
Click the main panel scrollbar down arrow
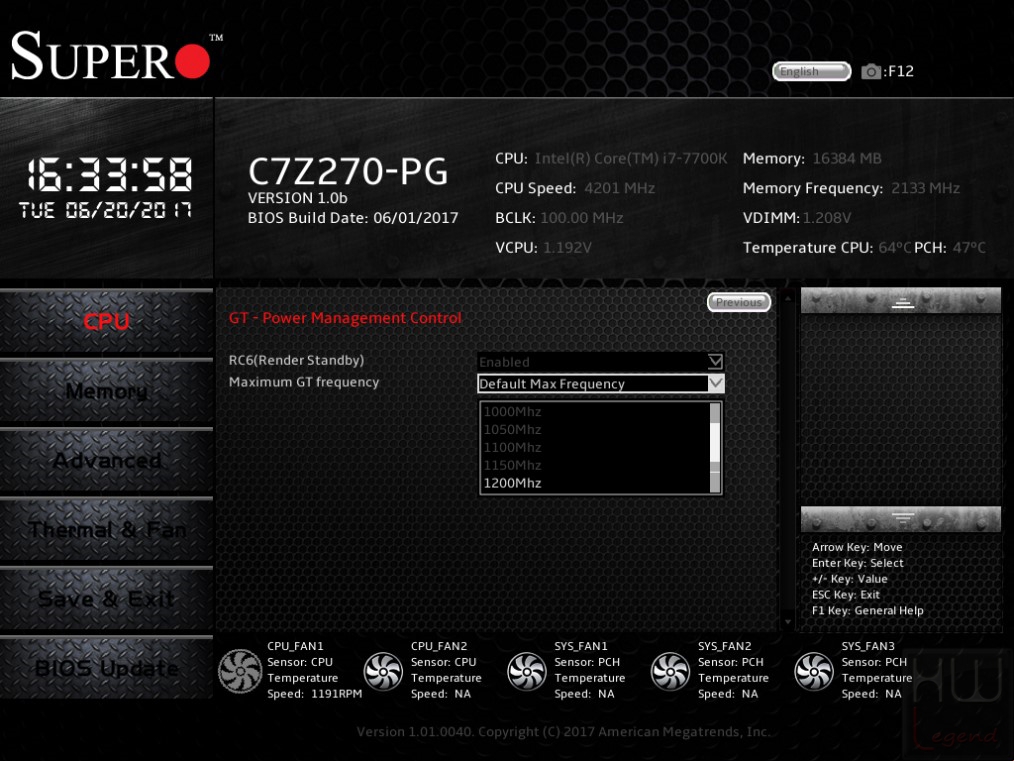coord(788,622)
